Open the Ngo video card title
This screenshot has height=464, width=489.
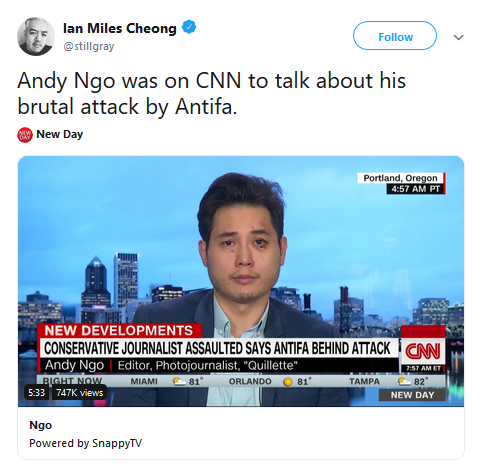[x=41, y=425]
